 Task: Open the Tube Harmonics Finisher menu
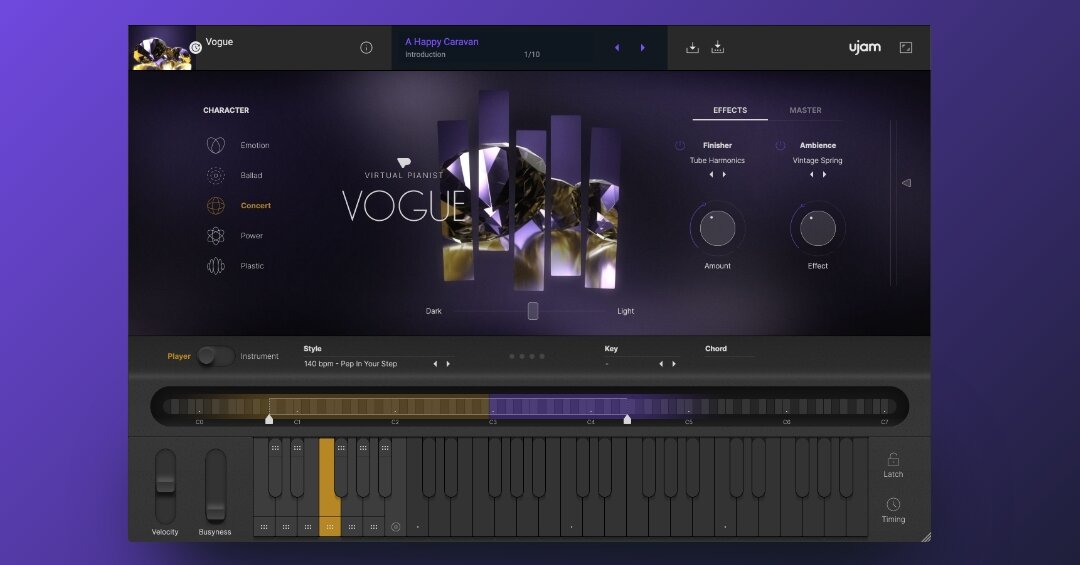[x=717, y=161]
